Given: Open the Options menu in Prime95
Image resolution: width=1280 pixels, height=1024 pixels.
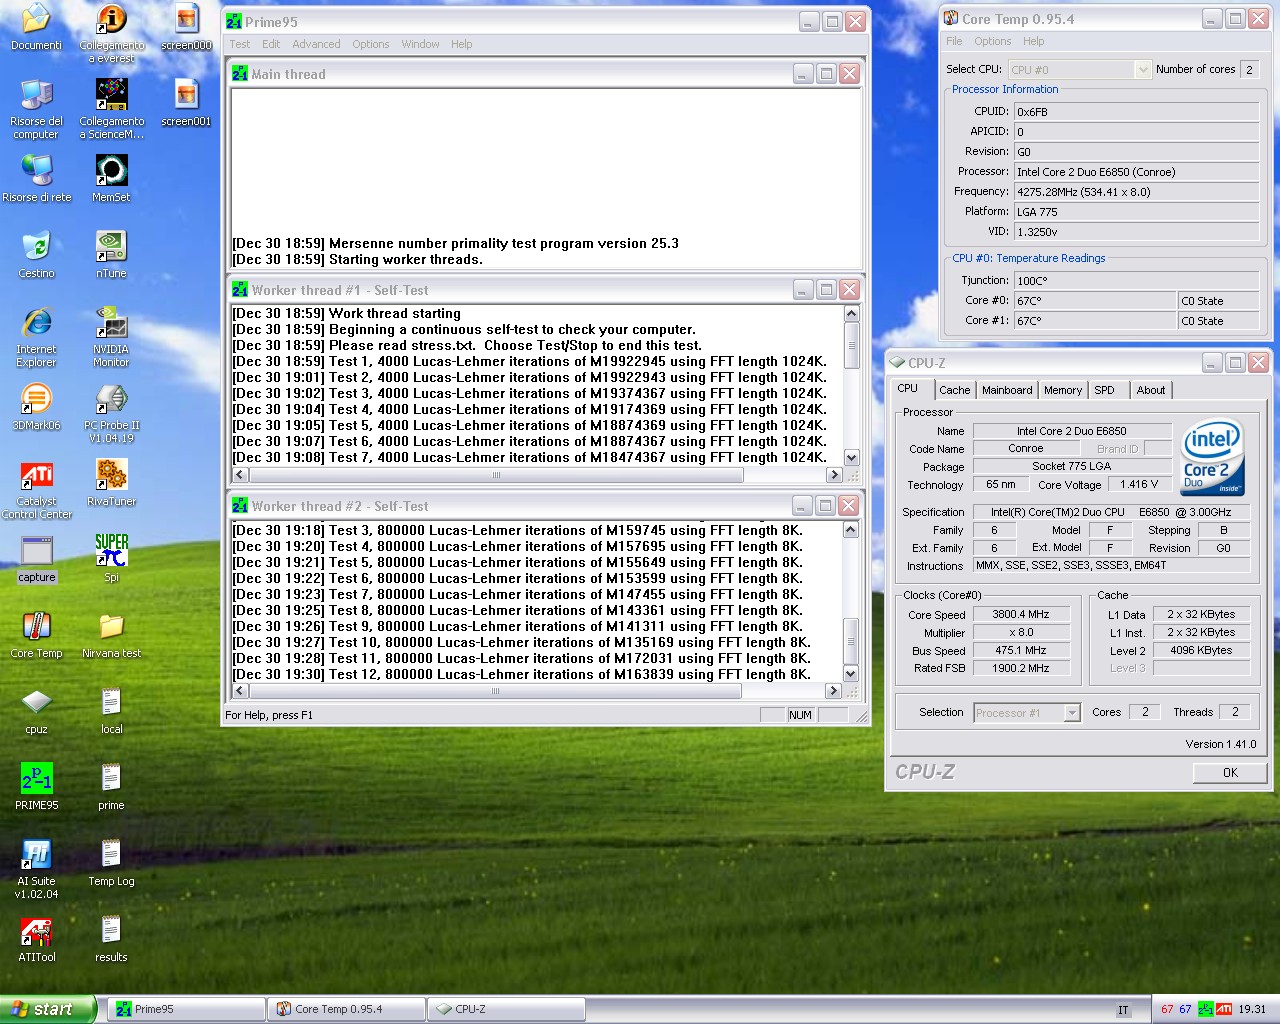Looking at the screenshot, I should [370, 44].
